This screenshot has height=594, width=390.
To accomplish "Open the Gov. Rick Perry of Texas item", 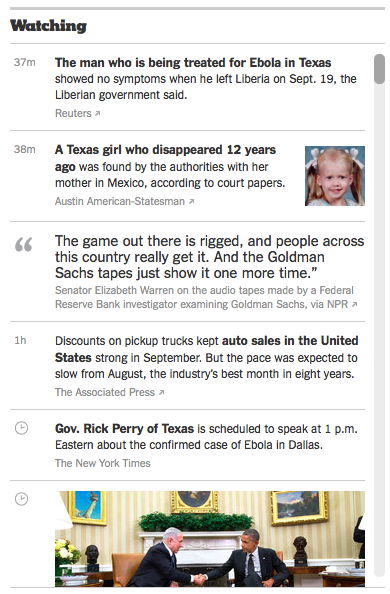I will 124,428.
